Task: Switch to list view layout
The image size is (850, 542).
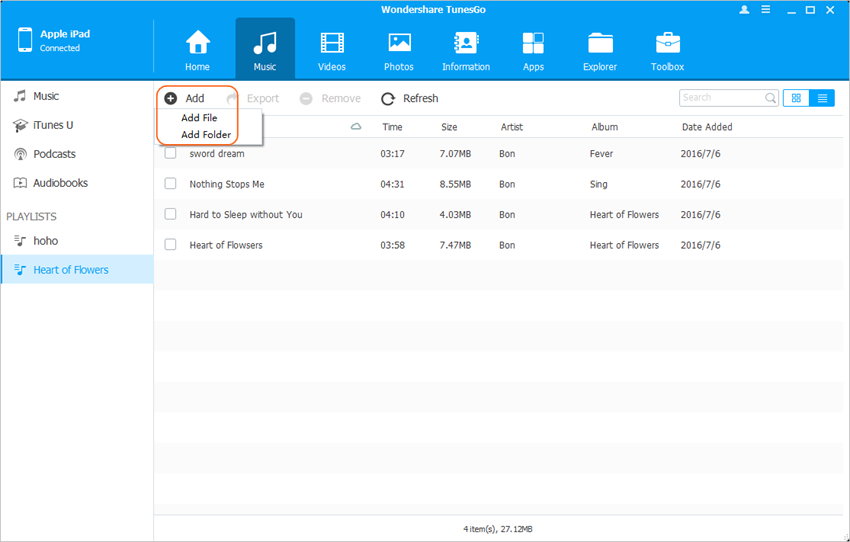Action: pyautogui.click(x=822, y=98)
